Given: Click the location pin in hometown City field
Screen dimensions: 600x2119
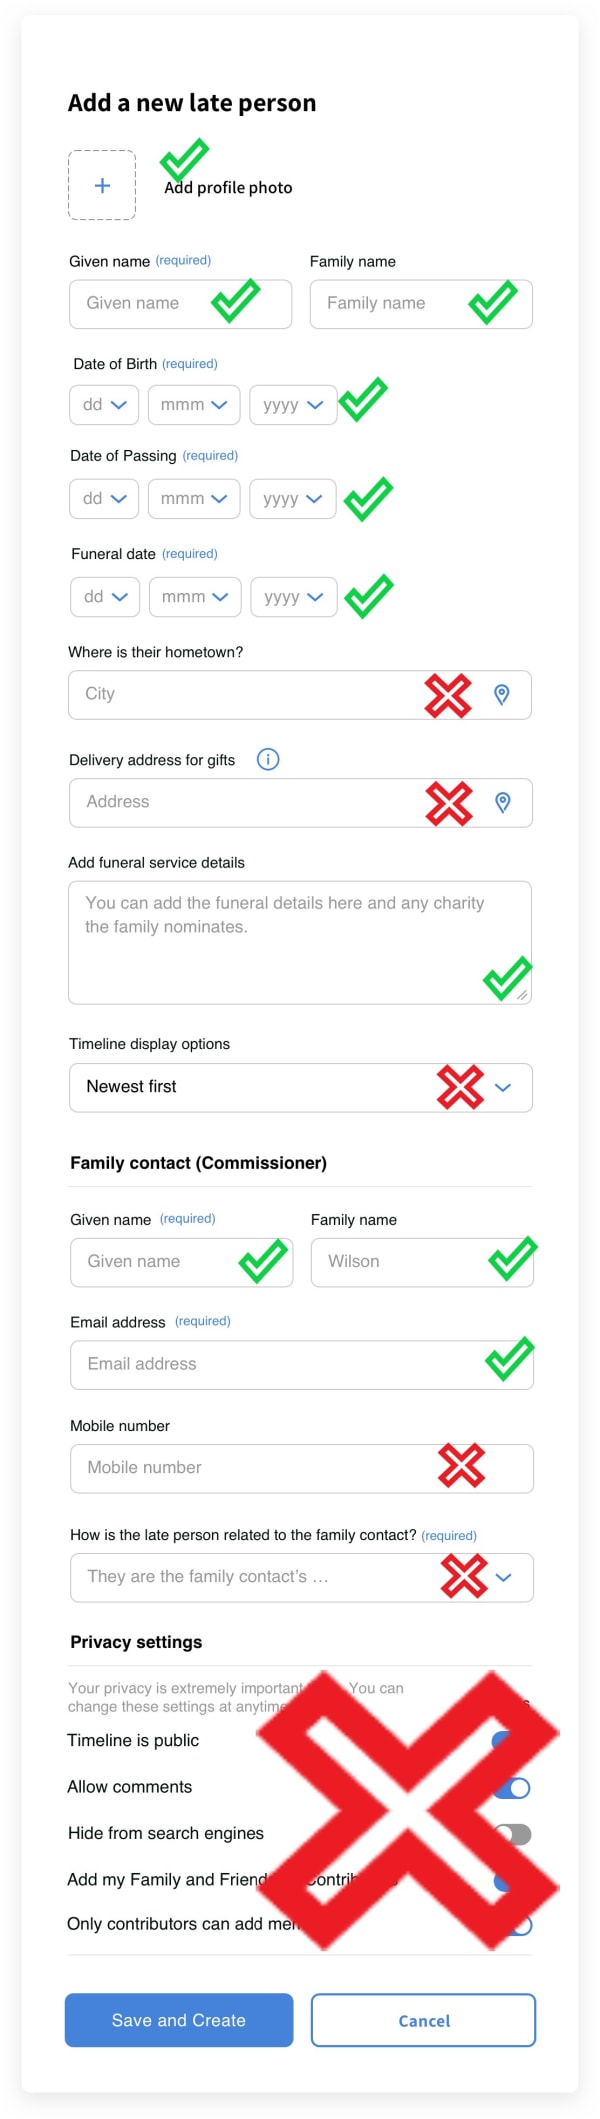Looking at the screenshot, I should coord(502,695).
